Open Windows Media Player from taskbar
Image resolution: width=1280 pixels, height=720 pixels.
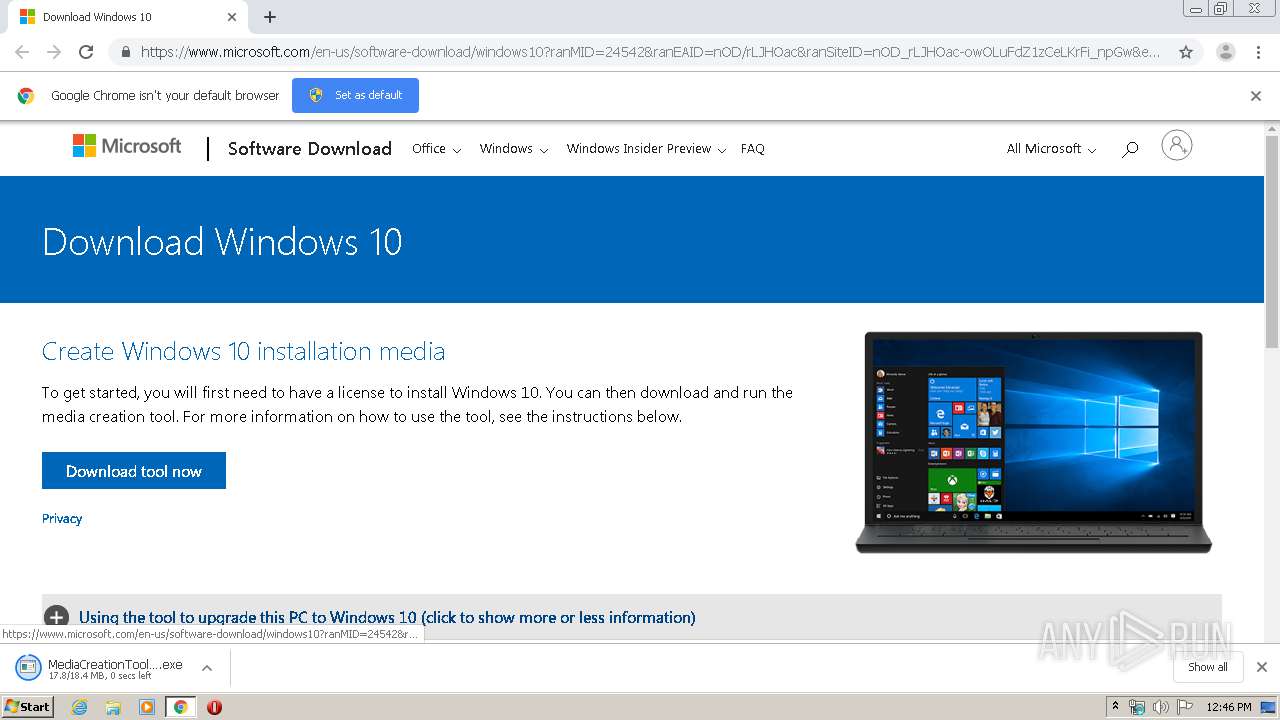click(x=147, y=707)
